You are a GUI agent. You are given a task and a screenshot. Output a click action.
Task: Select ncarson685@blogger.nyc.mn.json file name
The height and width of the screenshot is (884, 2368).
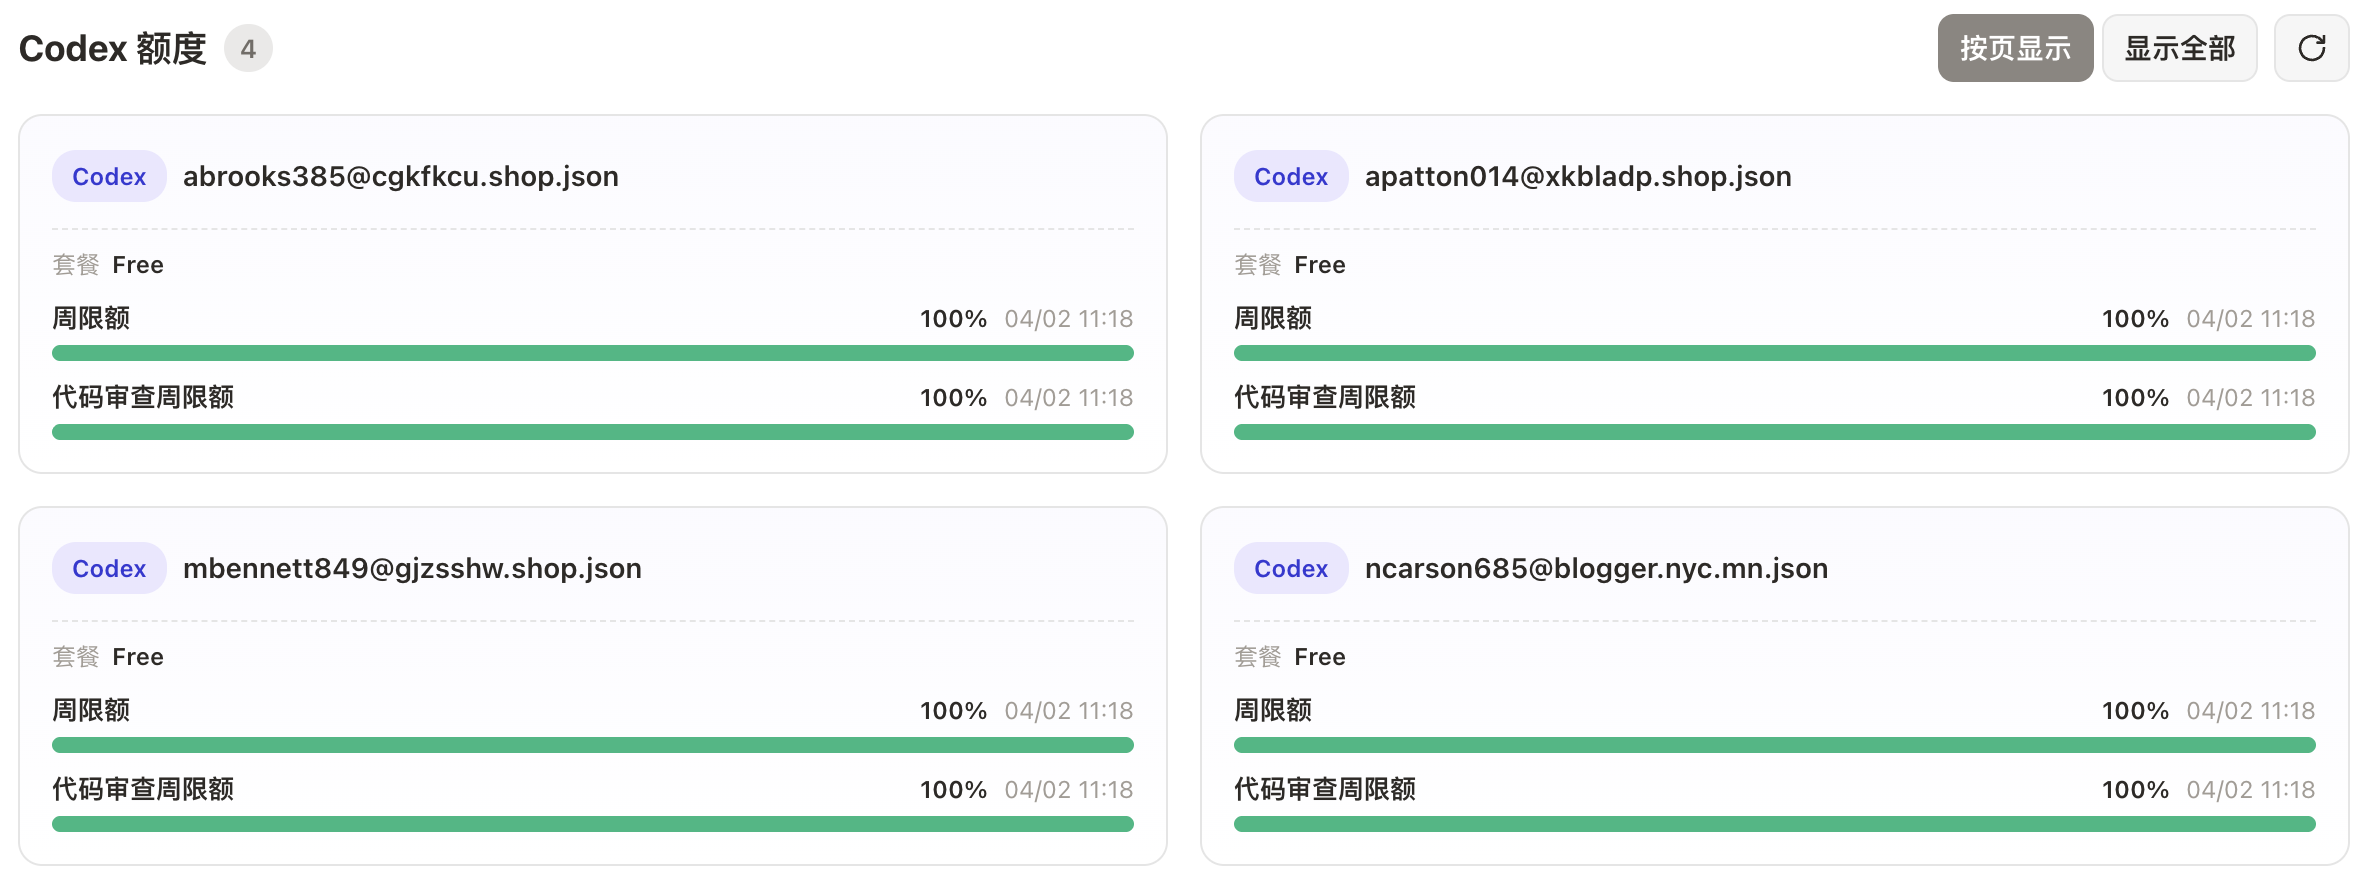click(1596, 569)
